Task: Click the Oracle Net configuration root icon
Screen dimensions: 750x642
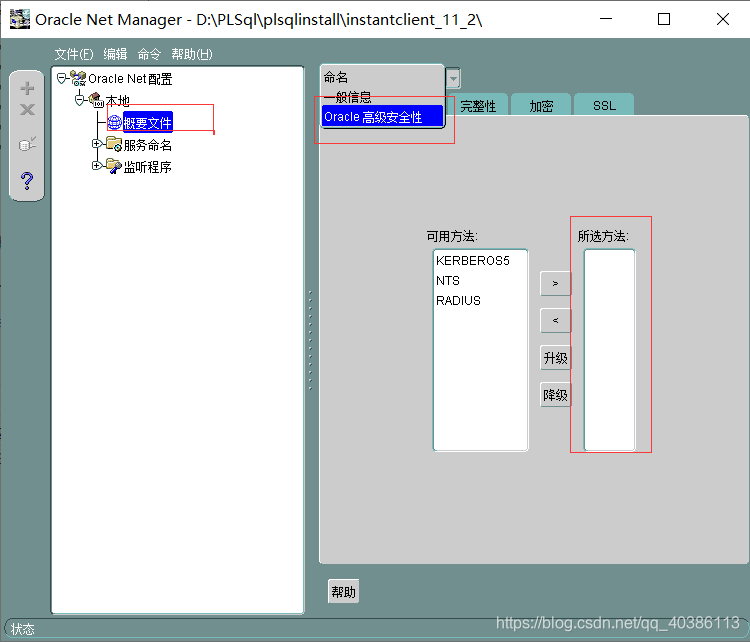Action: [78, 78]
